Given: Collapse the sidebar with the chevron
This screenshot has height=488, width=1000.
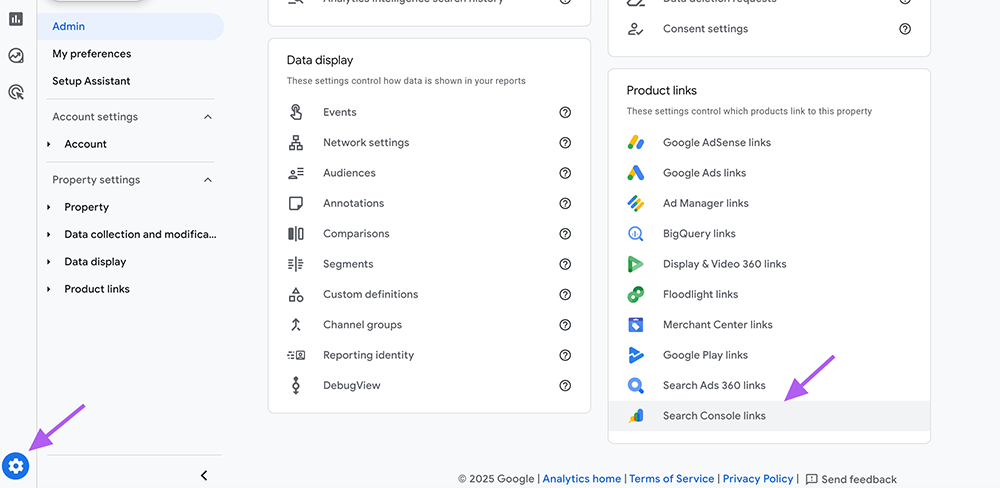Looking at the screenshot, I should pos(204,475).
